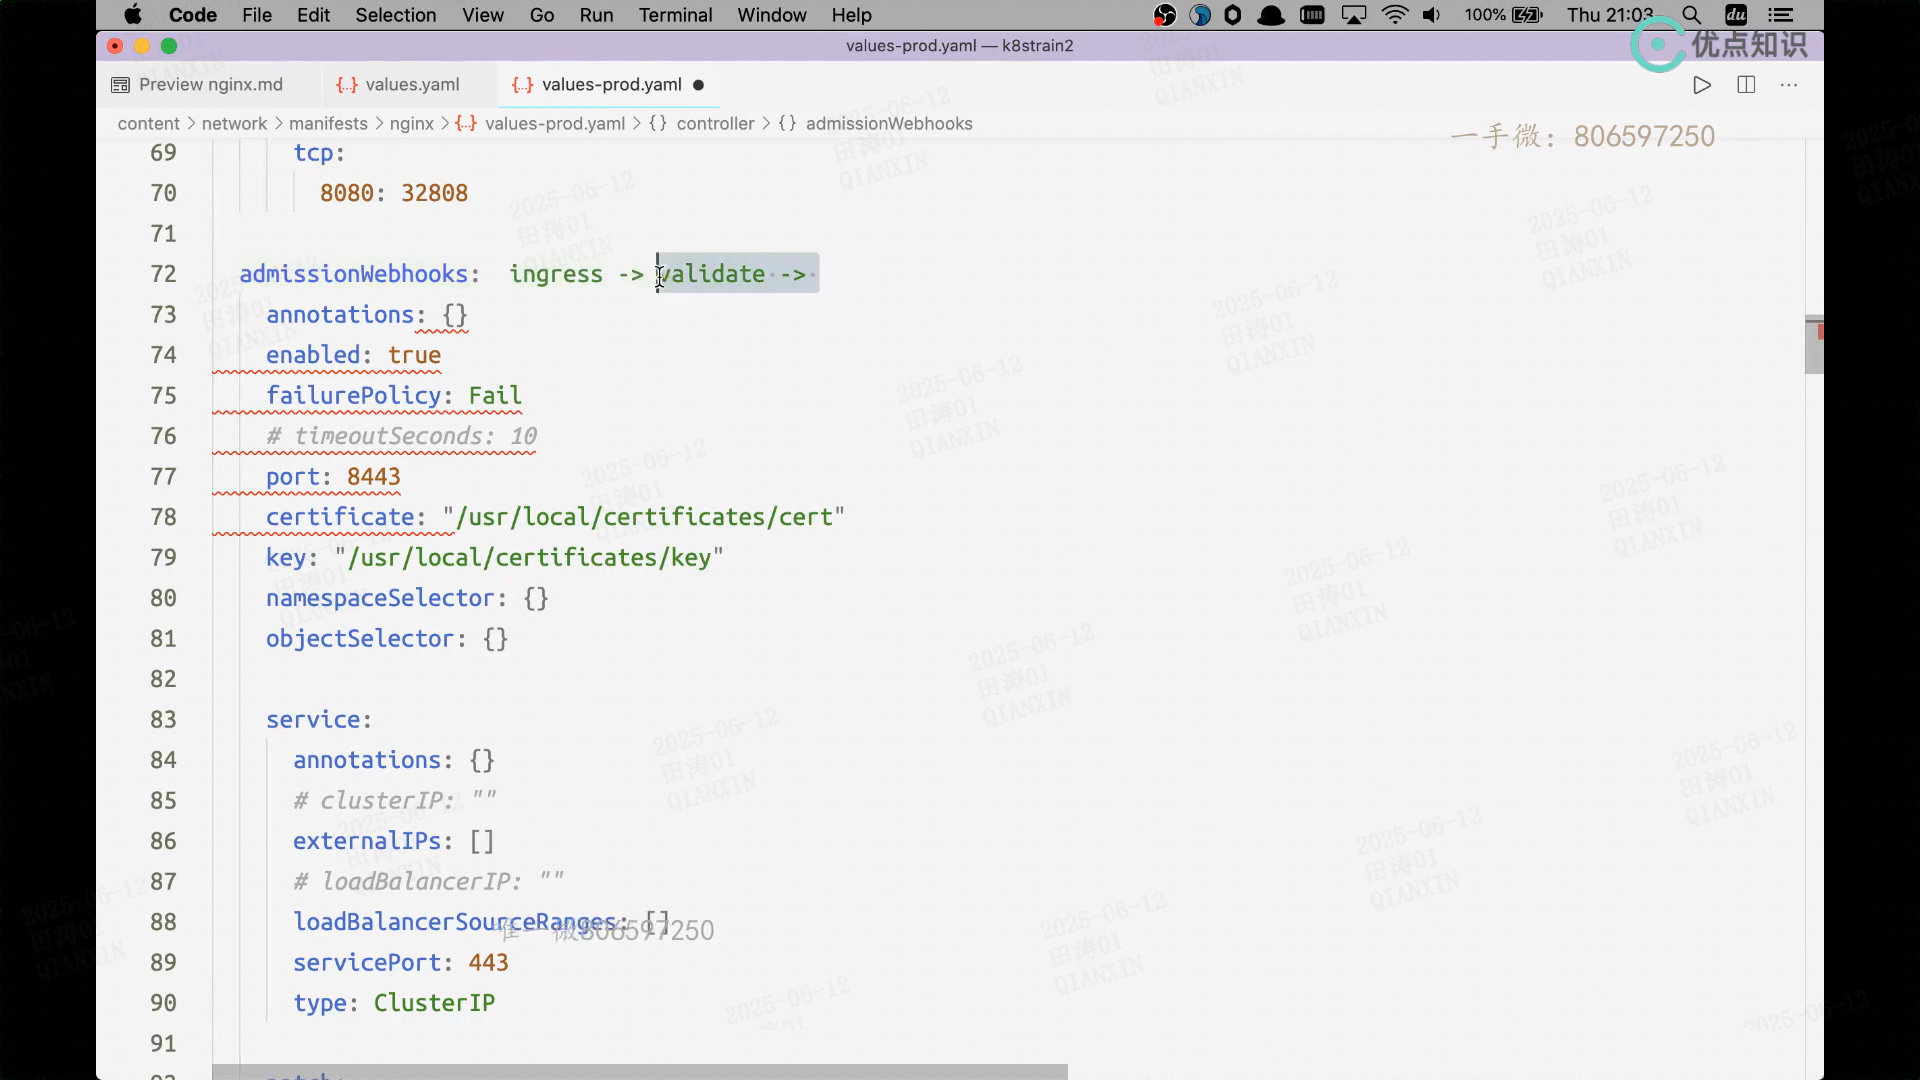1920x1080 pixels.
Task: Click the volume speaker icon
Action: pos(1431,15)
